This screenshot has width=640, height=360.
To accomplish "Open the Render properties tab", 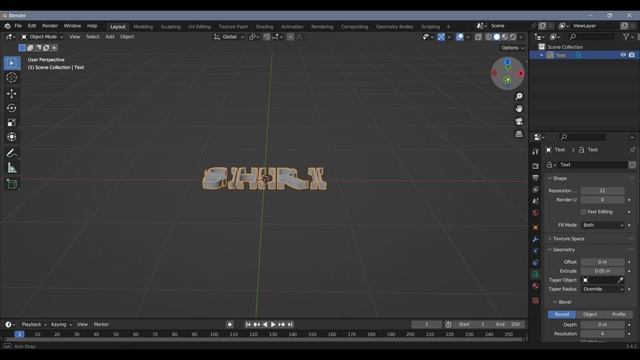I will tap(536, 166).
